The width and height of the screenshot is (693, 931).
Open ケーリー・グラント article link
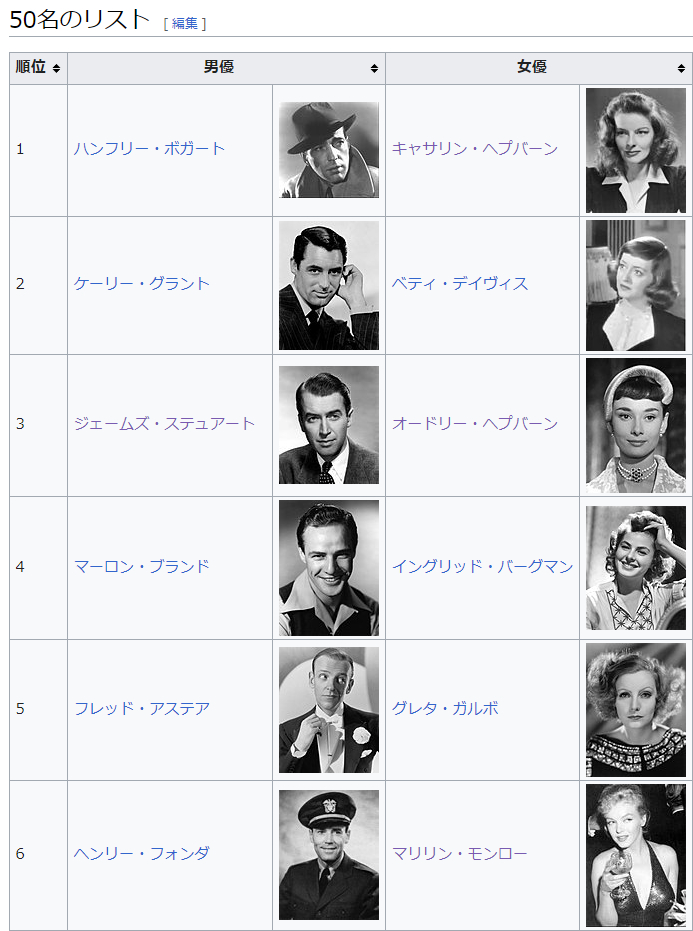pos(142,283)
